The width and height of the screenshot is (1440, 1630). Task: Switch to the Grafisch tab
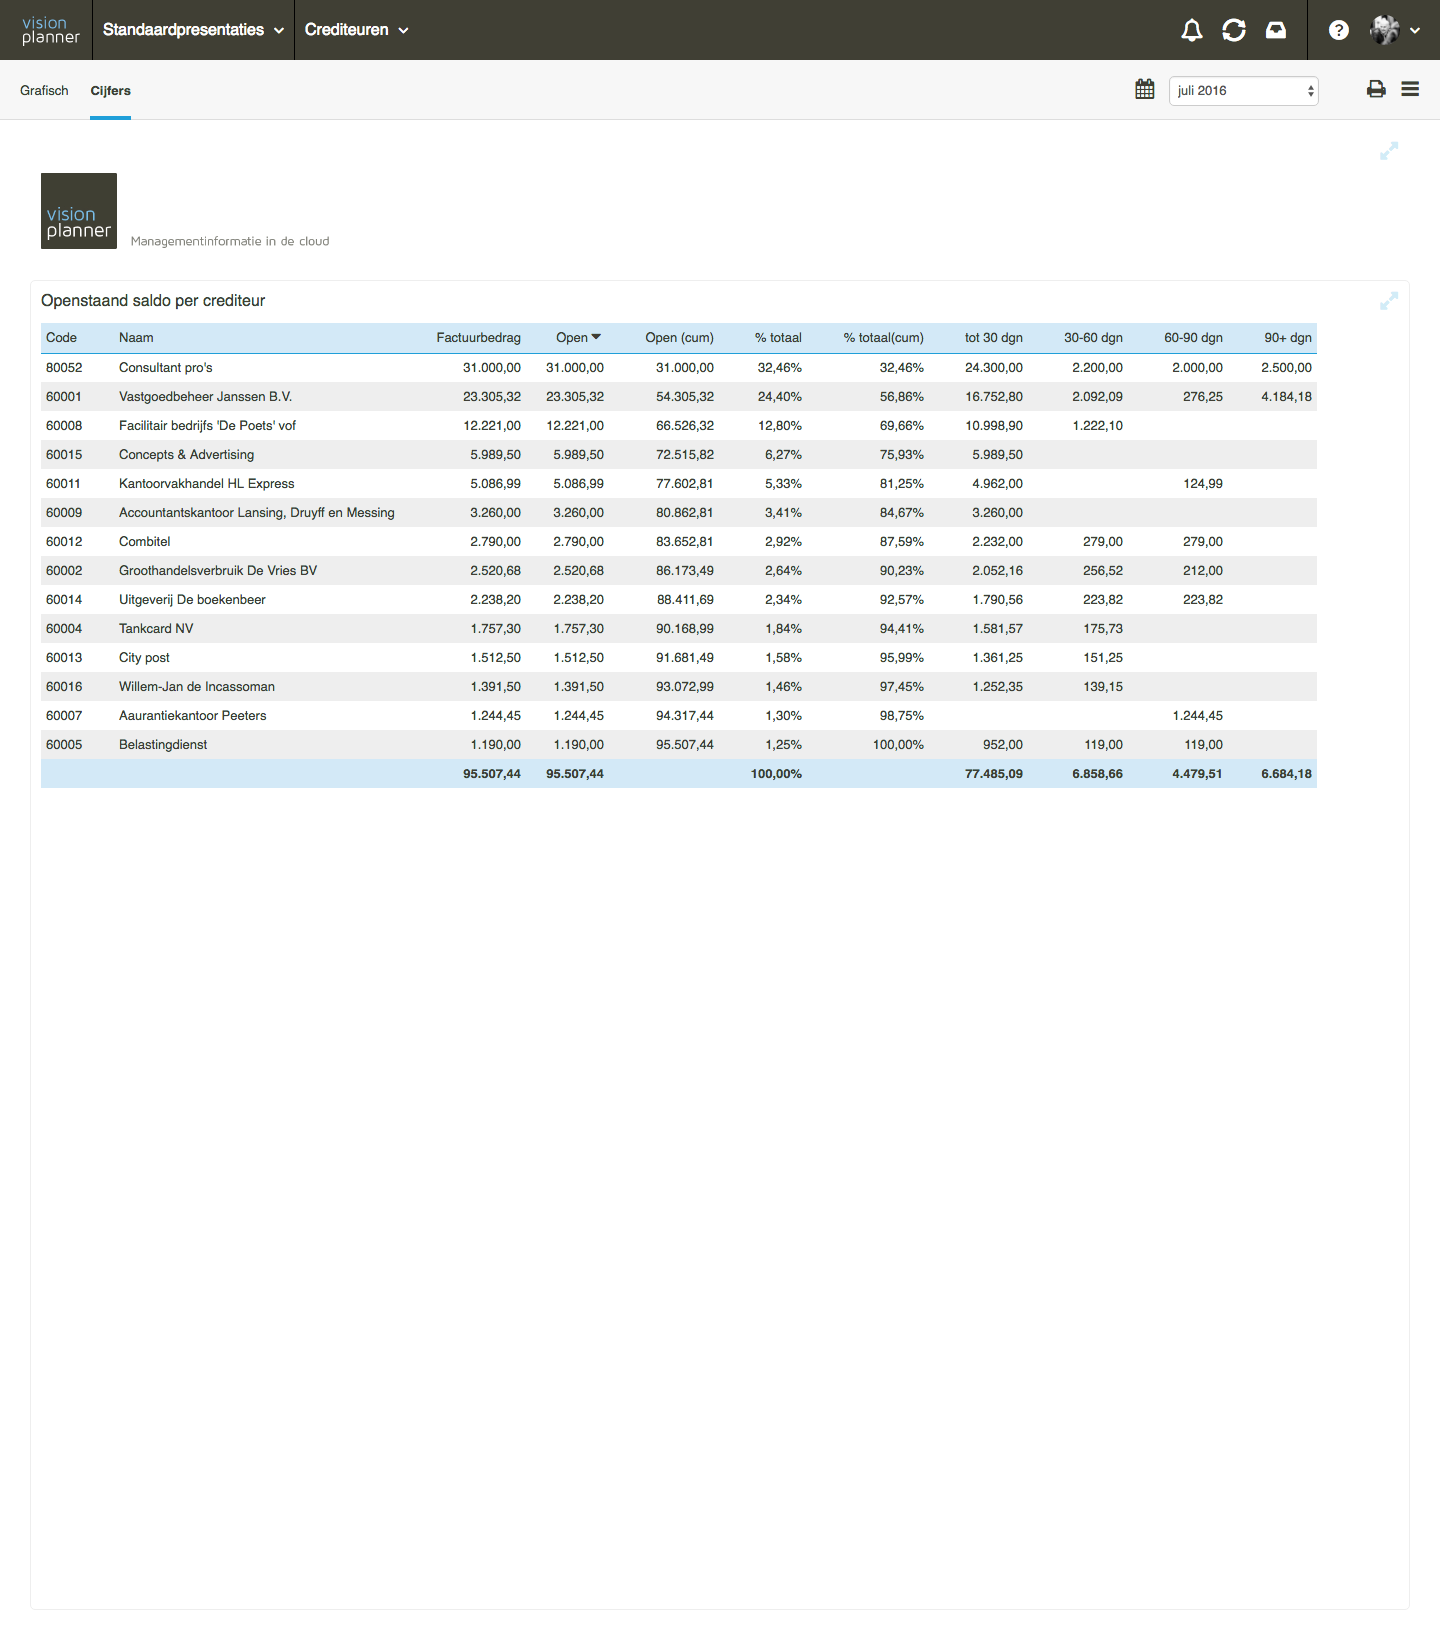click(44, 90)
